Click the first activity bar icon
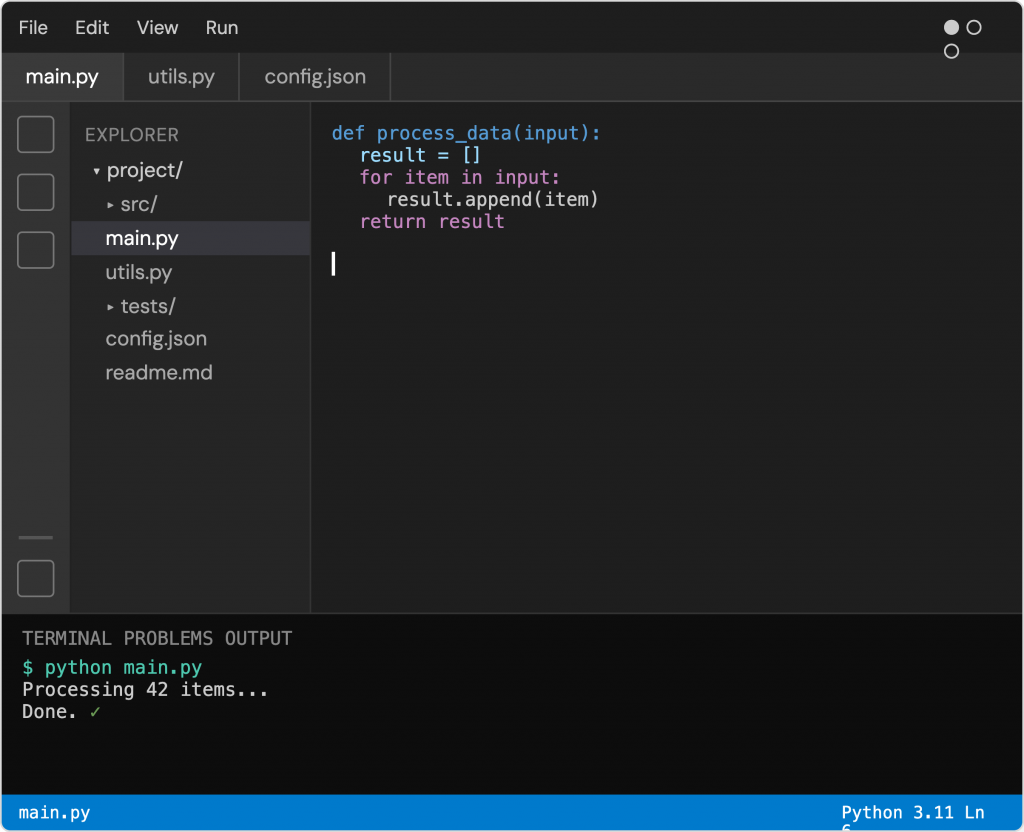 (35, 135)
